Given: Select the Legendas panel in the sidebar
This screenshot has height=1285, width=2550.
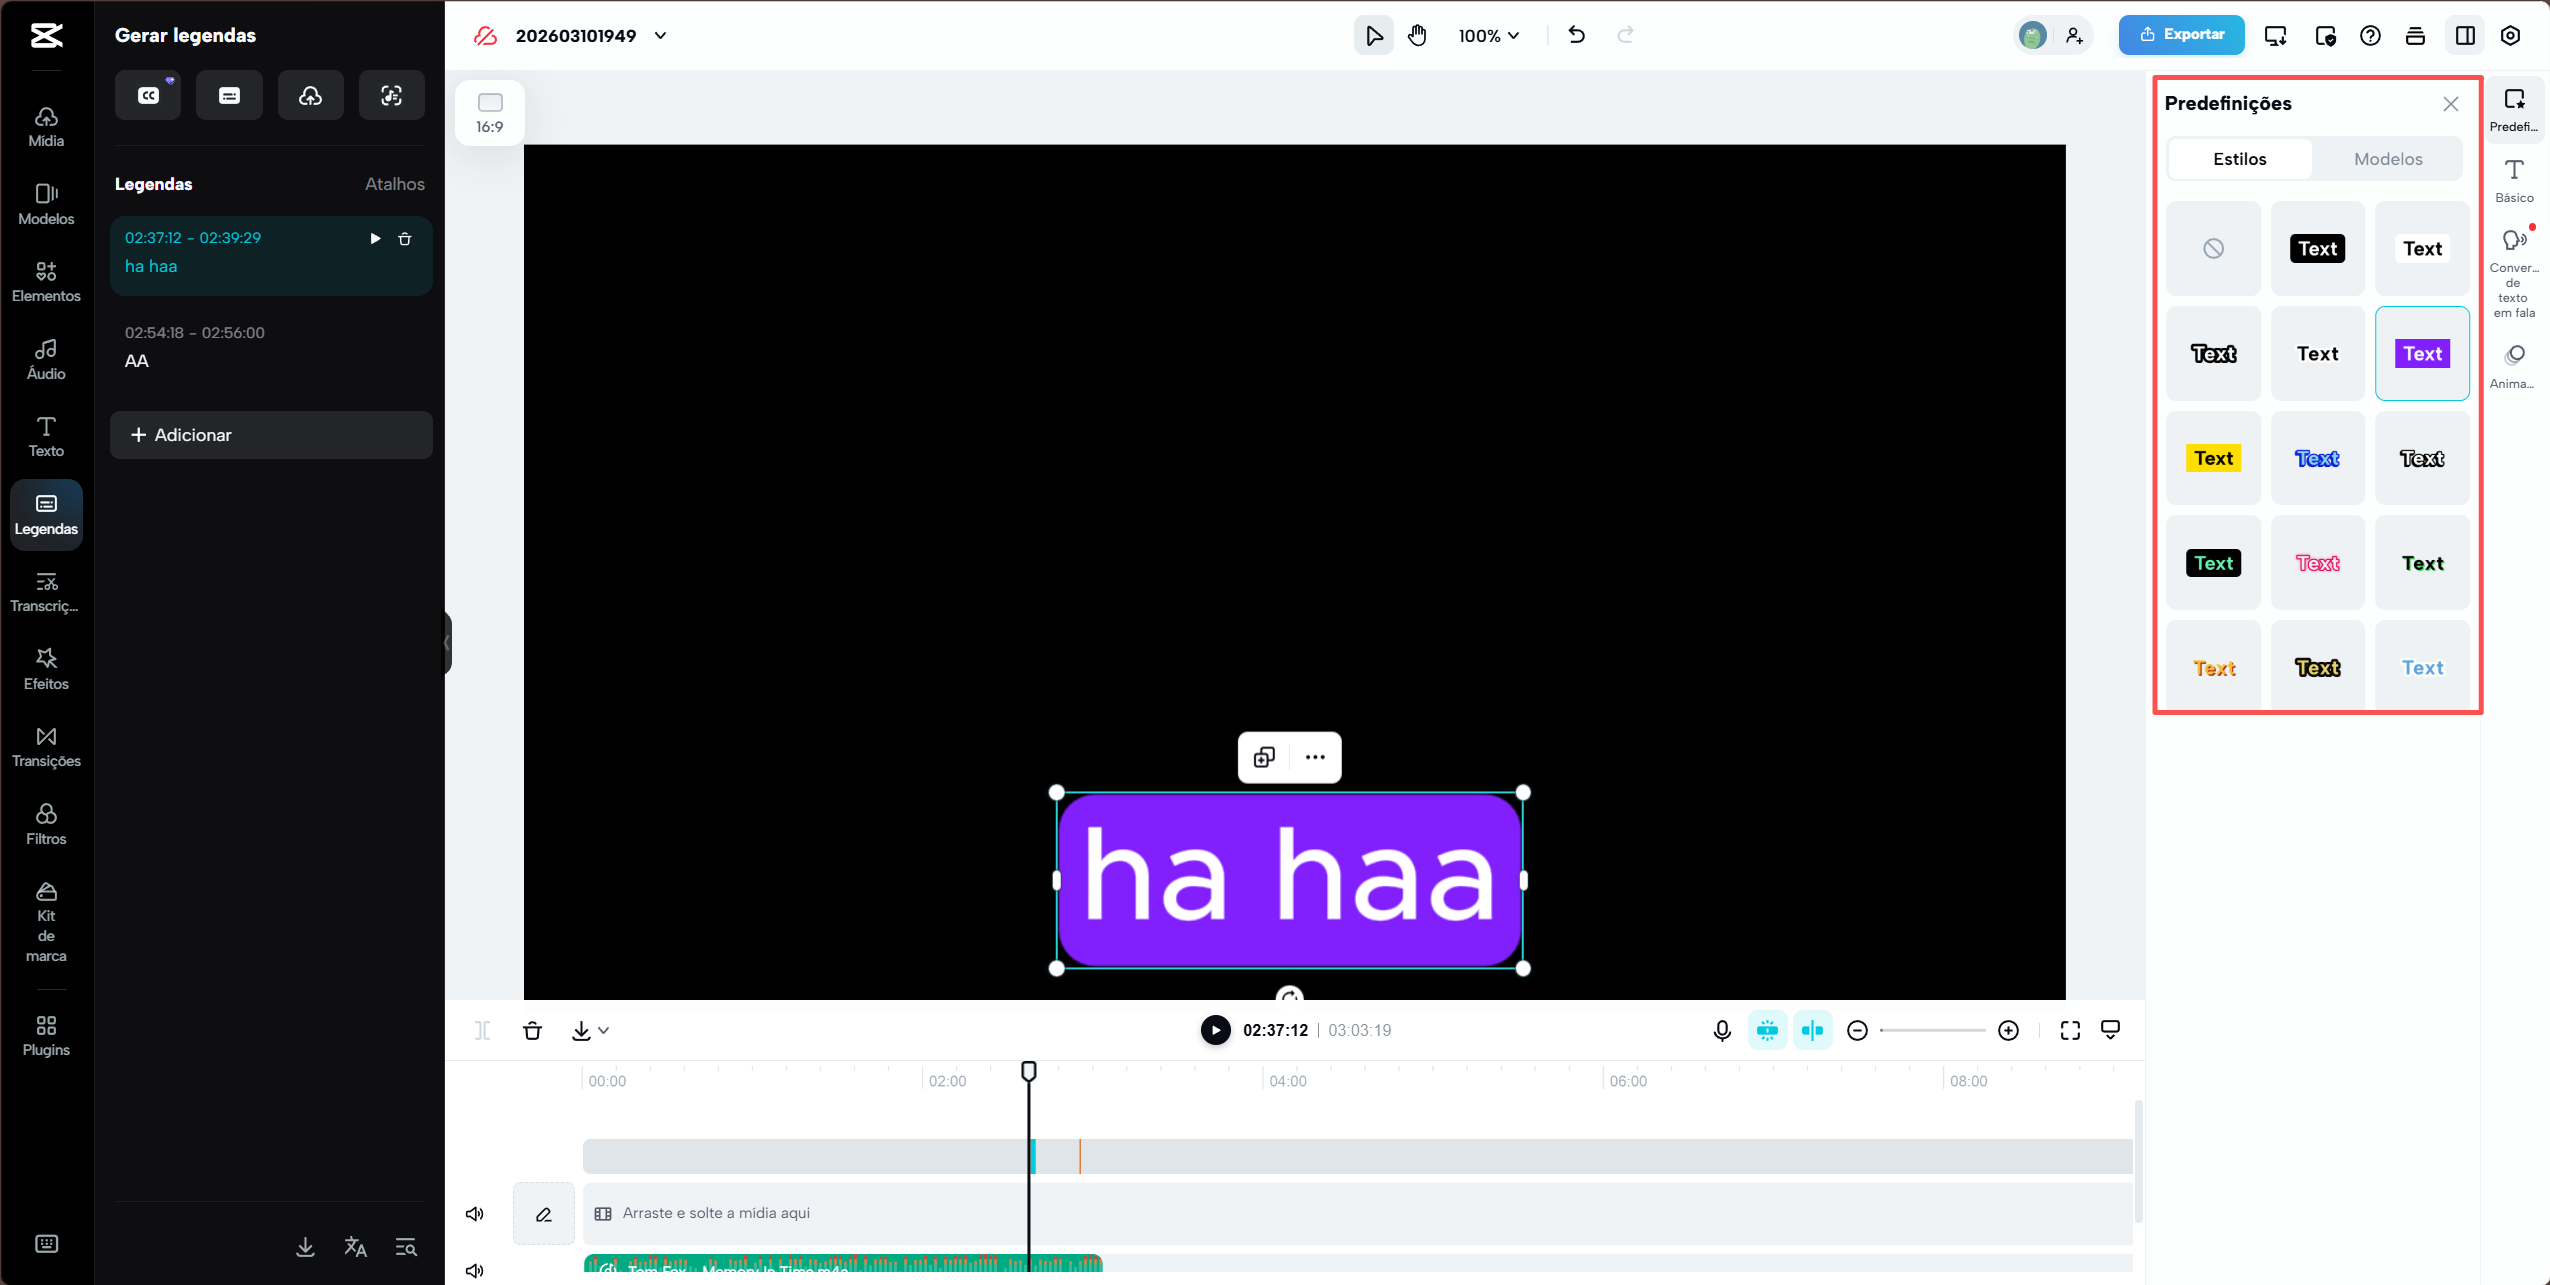Looking at the screenshot, I should click(46, 514).
